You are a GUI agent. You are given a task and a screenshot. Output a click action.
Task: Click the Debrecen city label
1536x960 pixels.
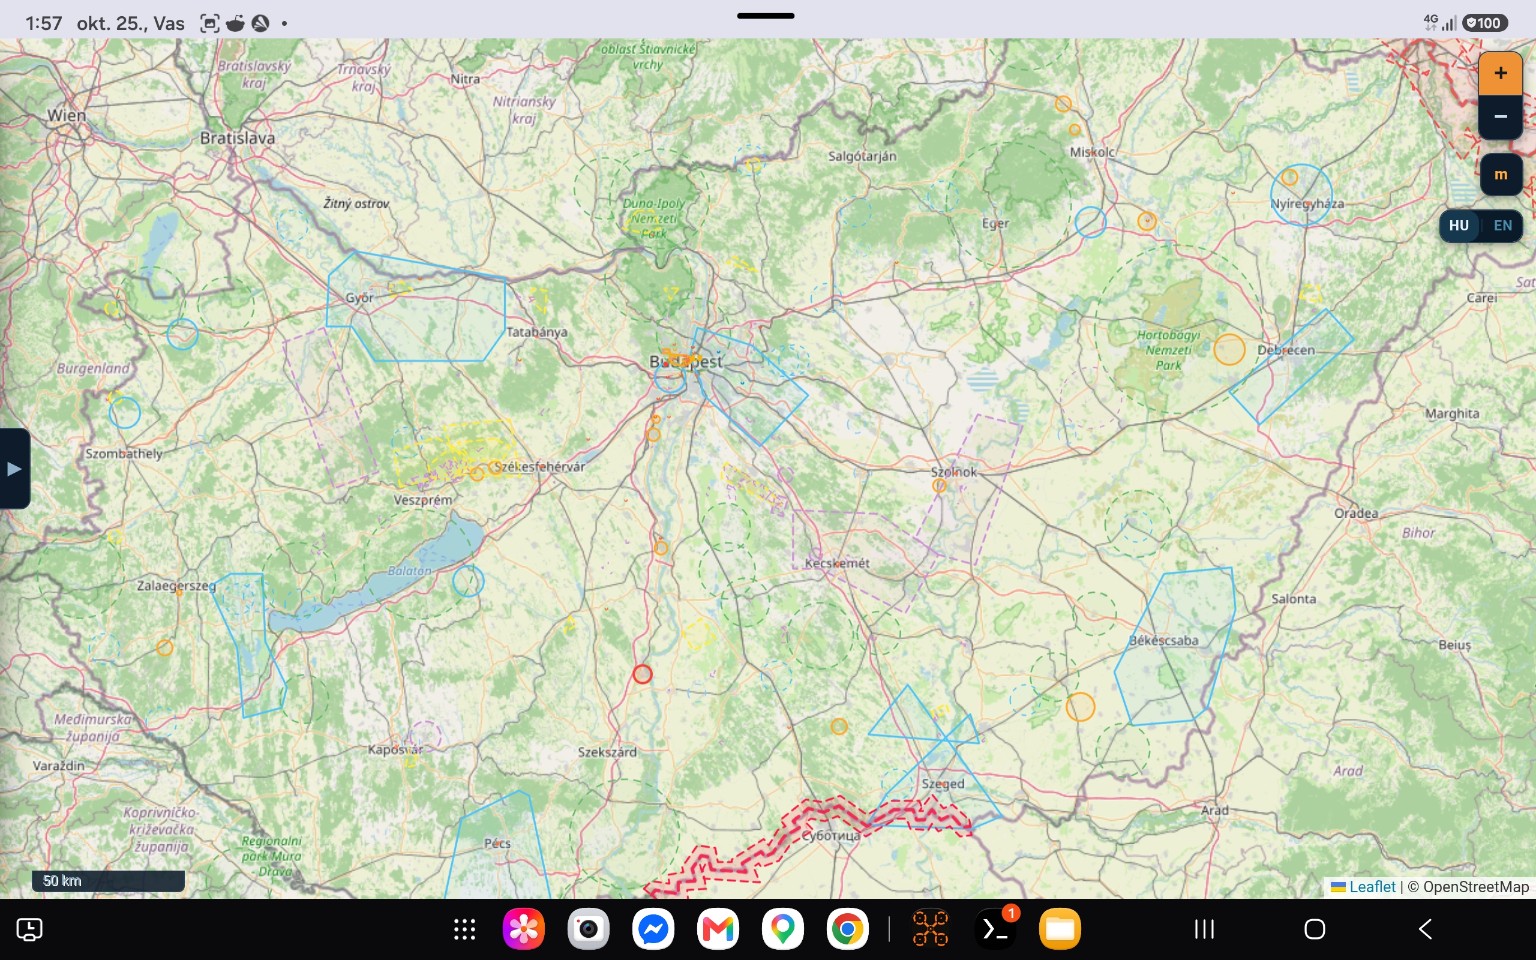point(1286,350)
